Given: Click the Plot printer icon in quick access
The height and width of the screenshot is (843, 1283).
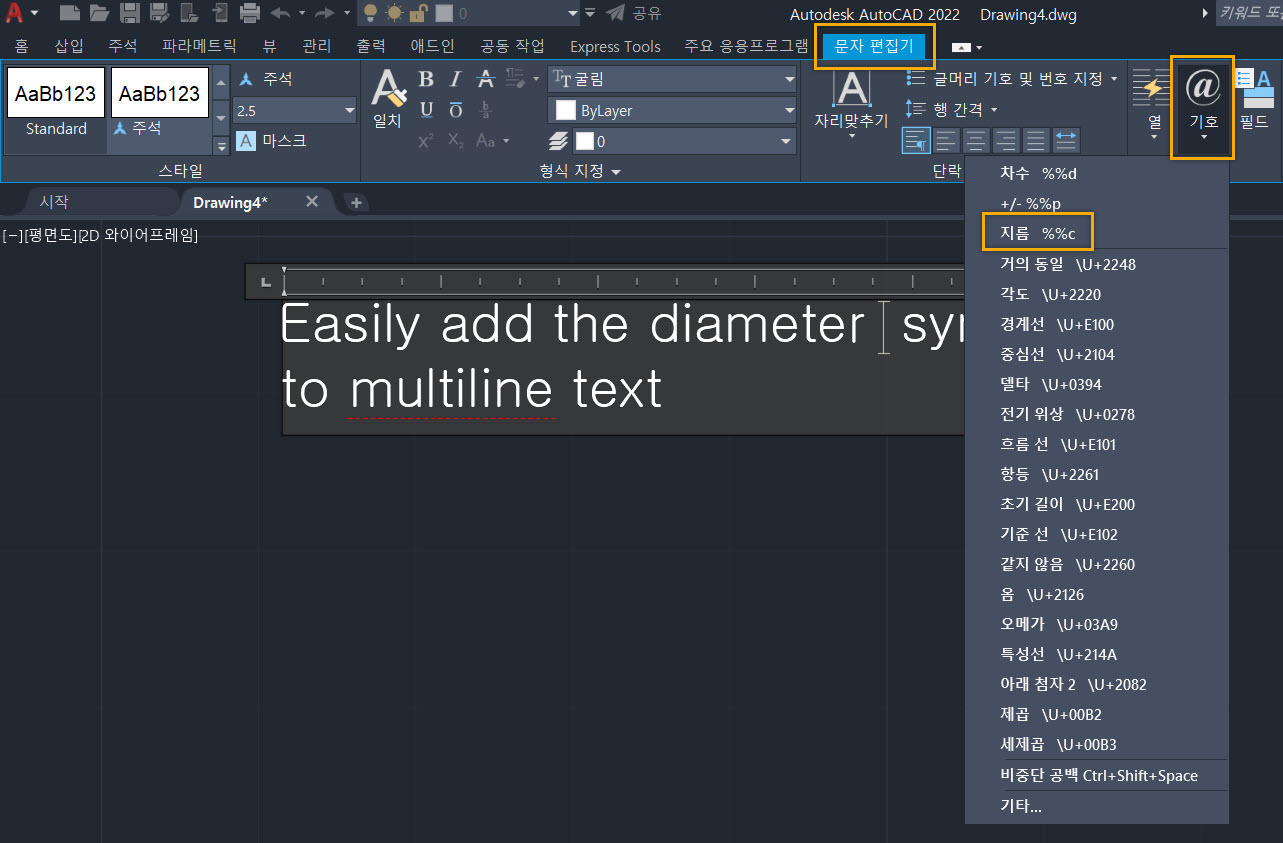Looking at the screenshot, I should click(249, 14).
